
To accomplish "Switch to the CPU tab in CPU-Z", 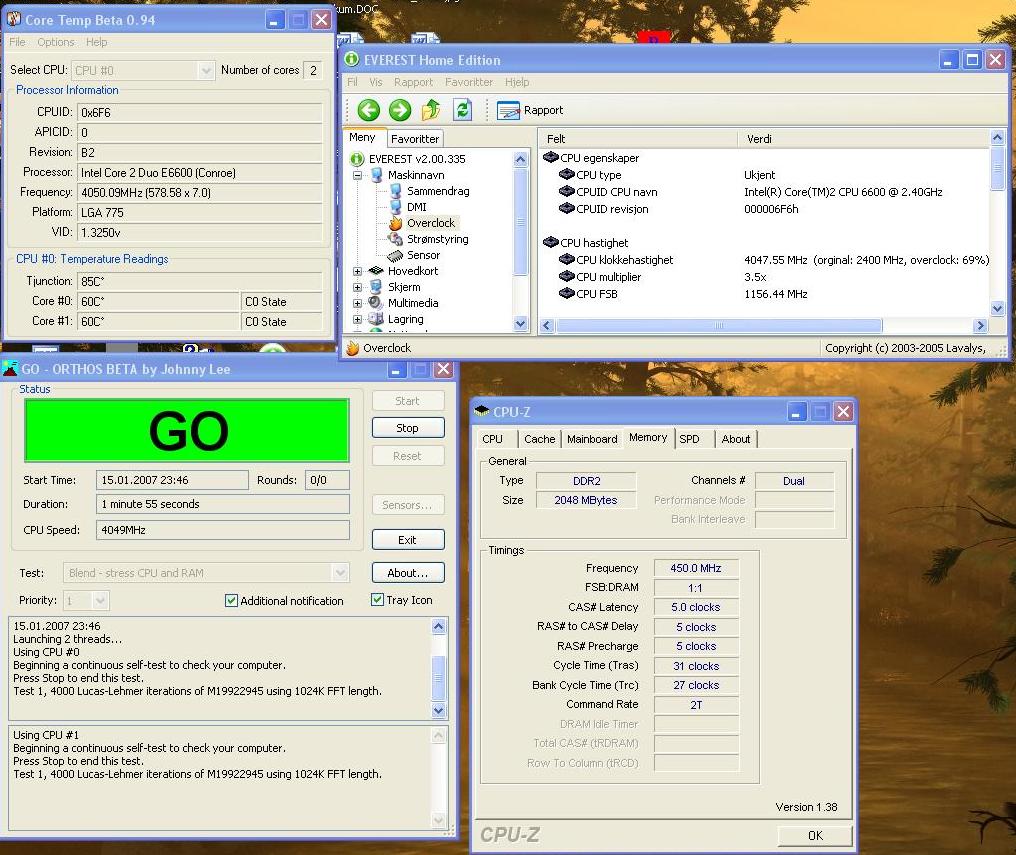I will point(492,439).
